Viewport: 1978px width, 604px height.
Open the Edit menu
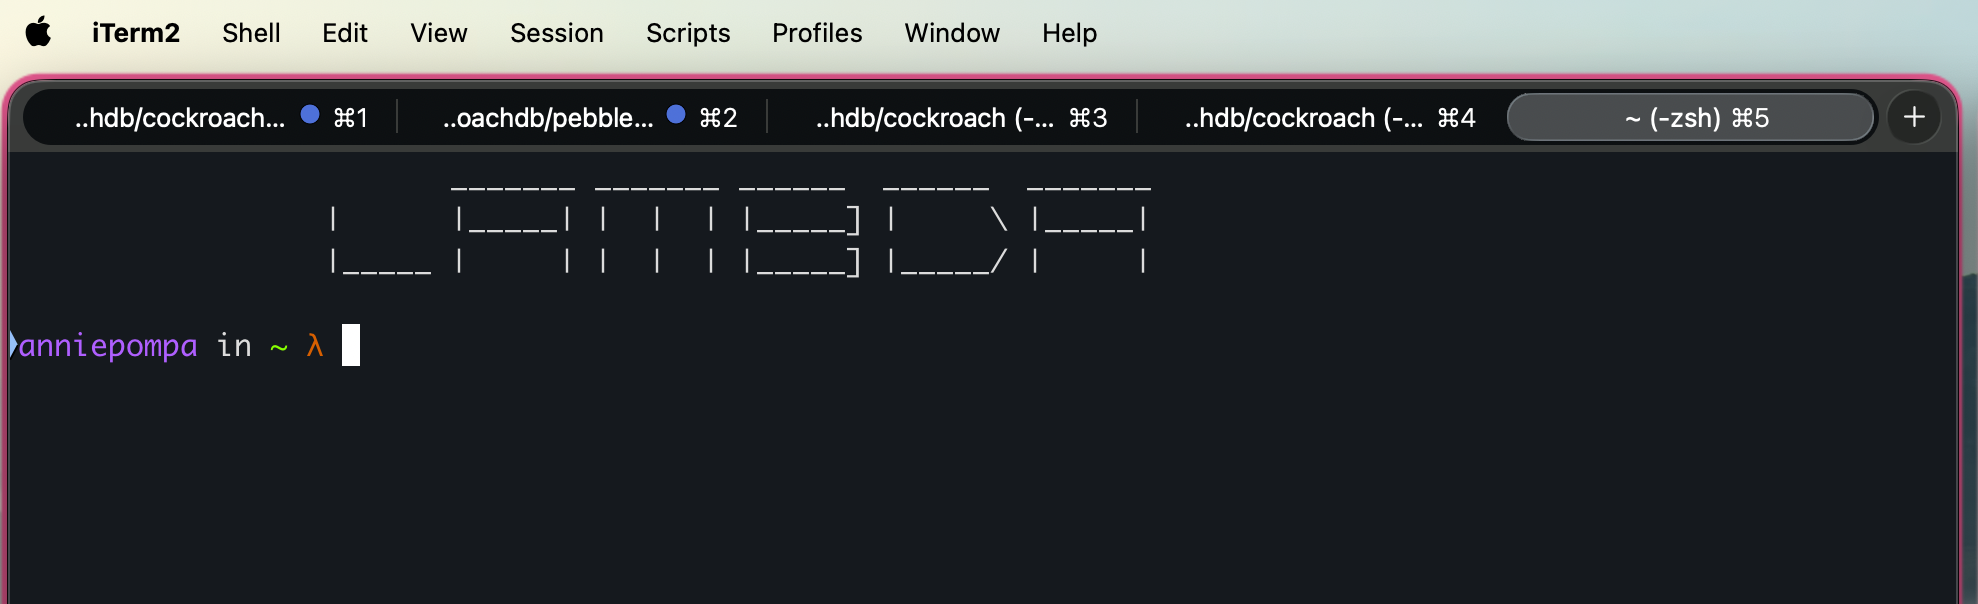pos(345,33)
